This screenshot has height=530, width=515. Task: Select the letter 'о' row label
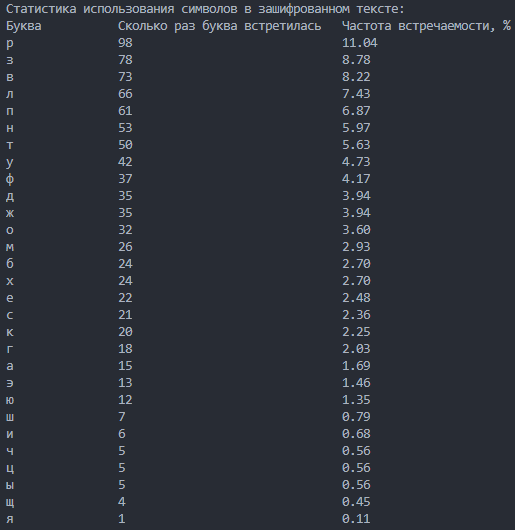(x=10, y=230)
